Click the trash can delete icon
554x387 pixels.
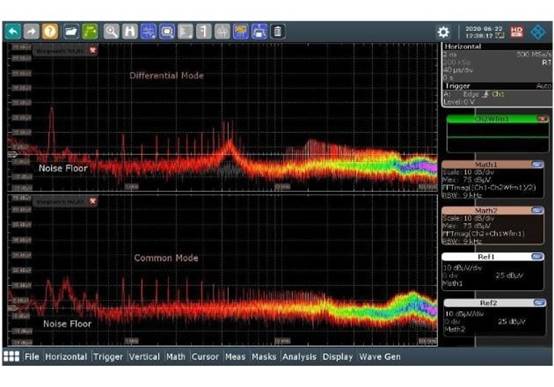(x=278, y=32)
